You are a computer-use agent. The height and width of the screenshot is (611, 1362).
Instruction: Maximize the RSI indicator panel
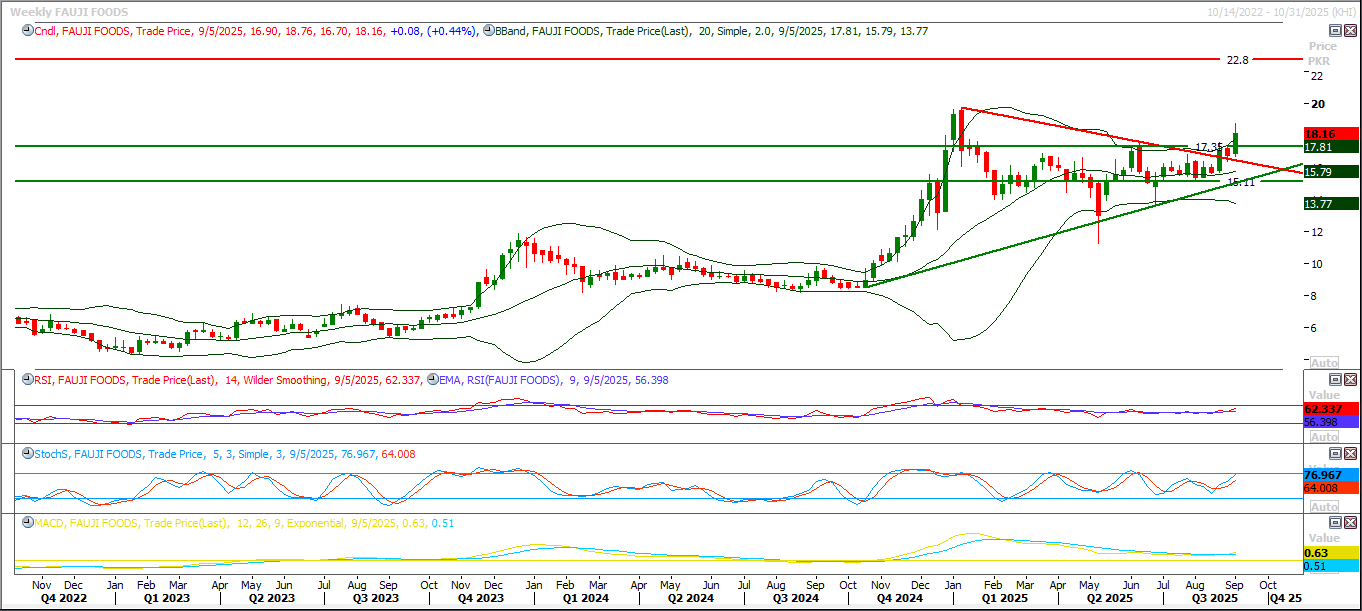tap(1335, 380)
